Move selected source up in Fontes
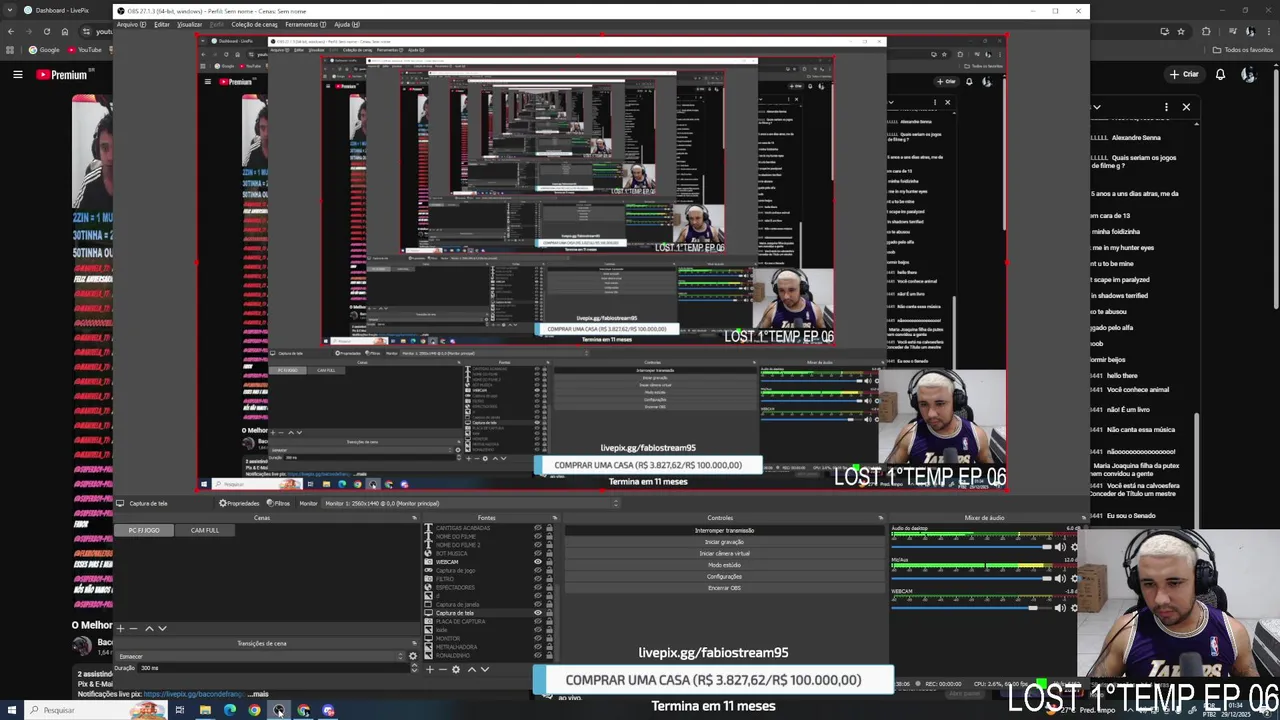This screenshot has height=720, width=1280. click(471, 669)
